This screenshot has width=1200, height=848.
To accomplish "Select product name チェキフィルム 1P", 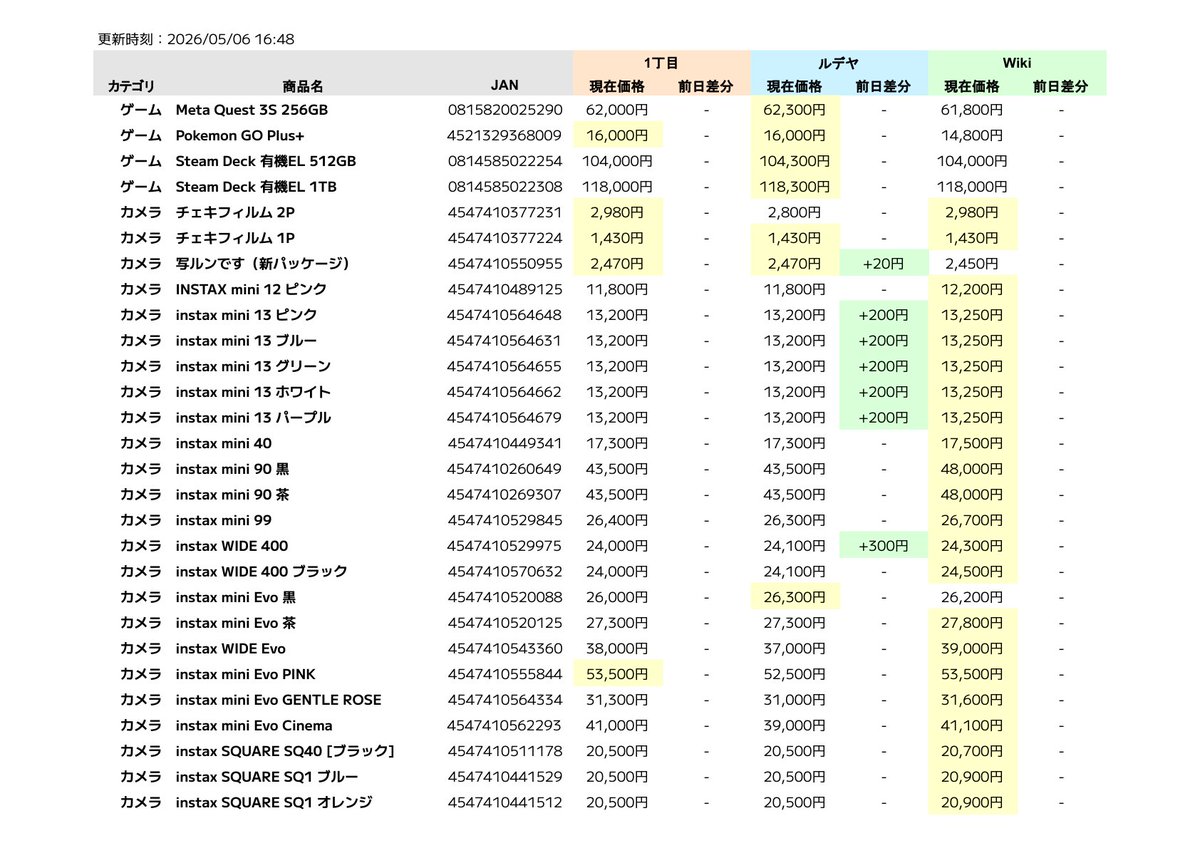I will (x=235, y=238).
